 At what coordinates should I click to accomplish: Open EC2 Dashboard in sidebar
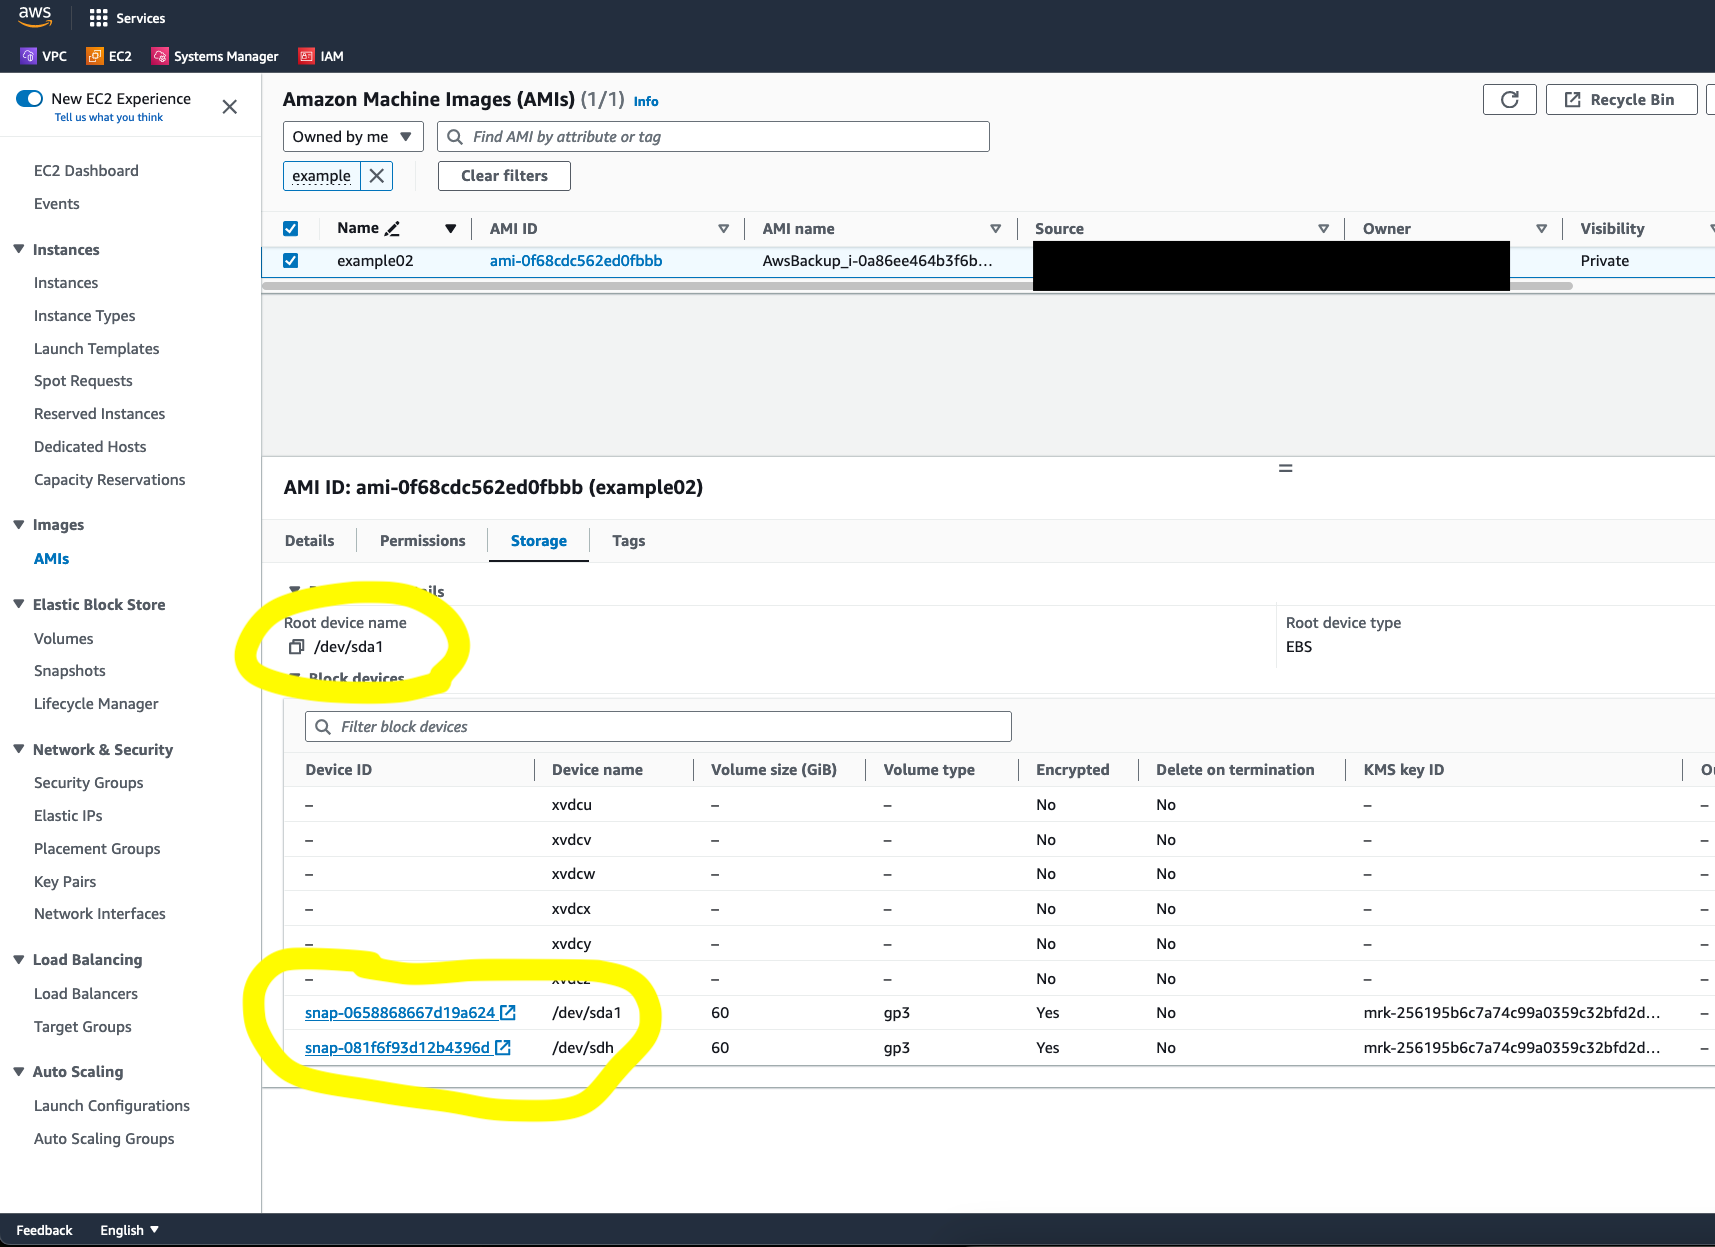click(86, 171)
